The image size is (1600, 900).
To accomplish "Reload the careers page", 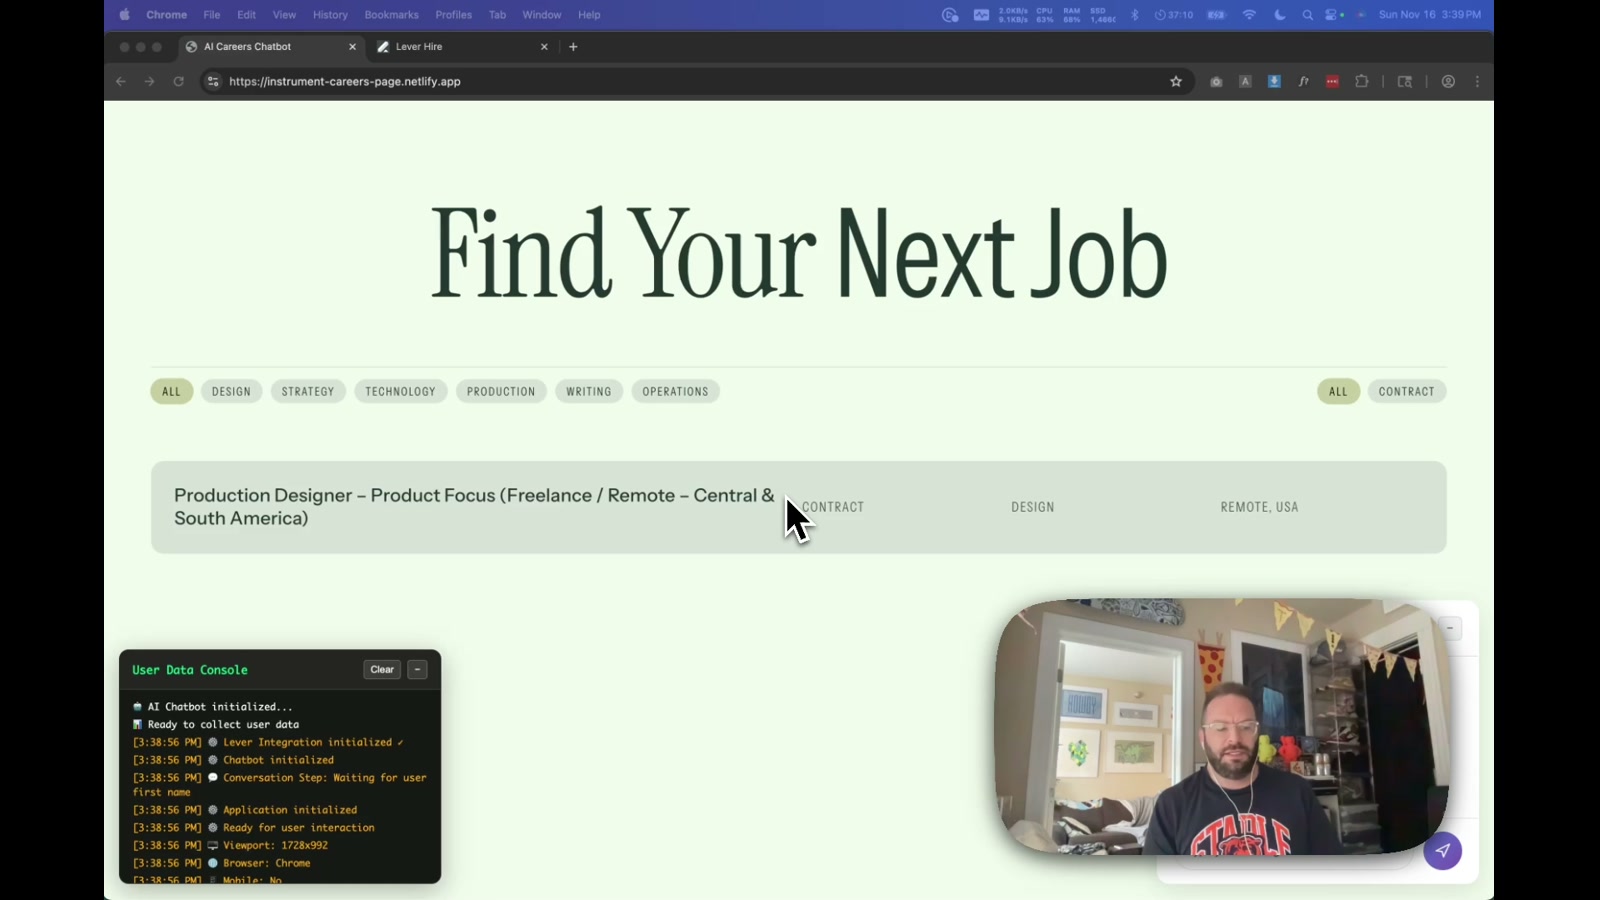I will click(x=178, y=82).
